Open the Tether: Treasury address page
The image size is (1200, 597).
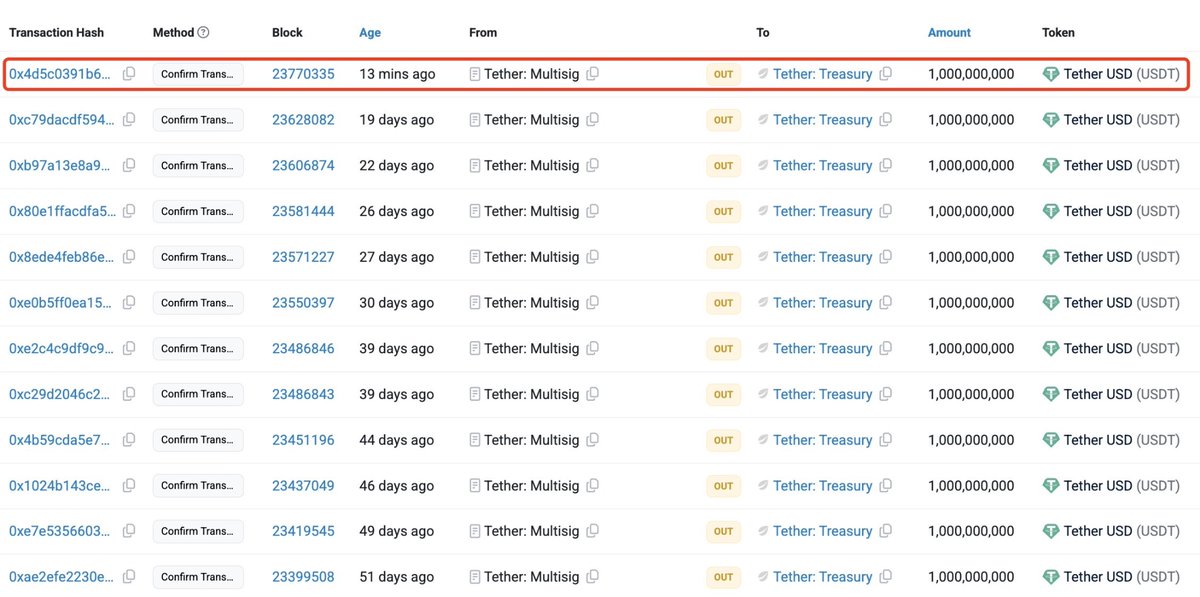[x=824, y=74]
